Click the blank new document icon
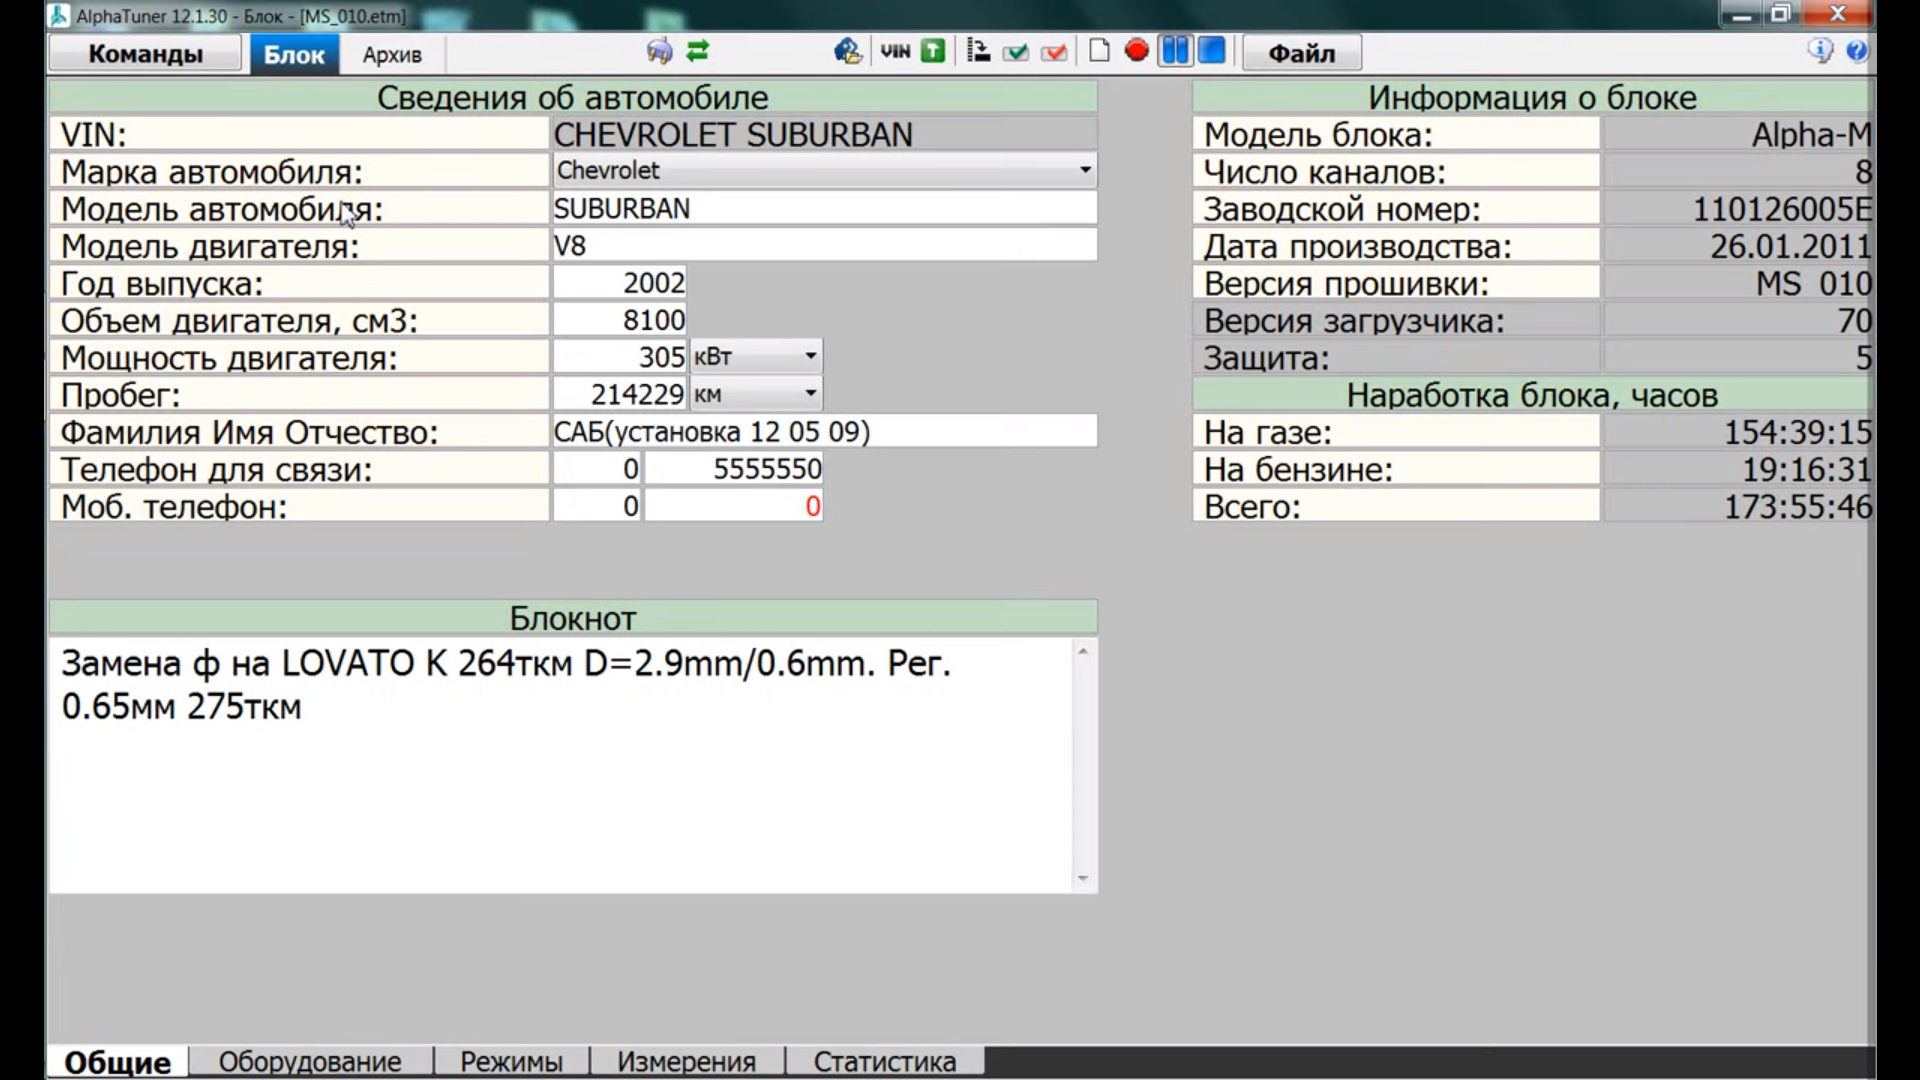The image size is (1920, 1080). pyautogui.click(x=1099, y=51)
